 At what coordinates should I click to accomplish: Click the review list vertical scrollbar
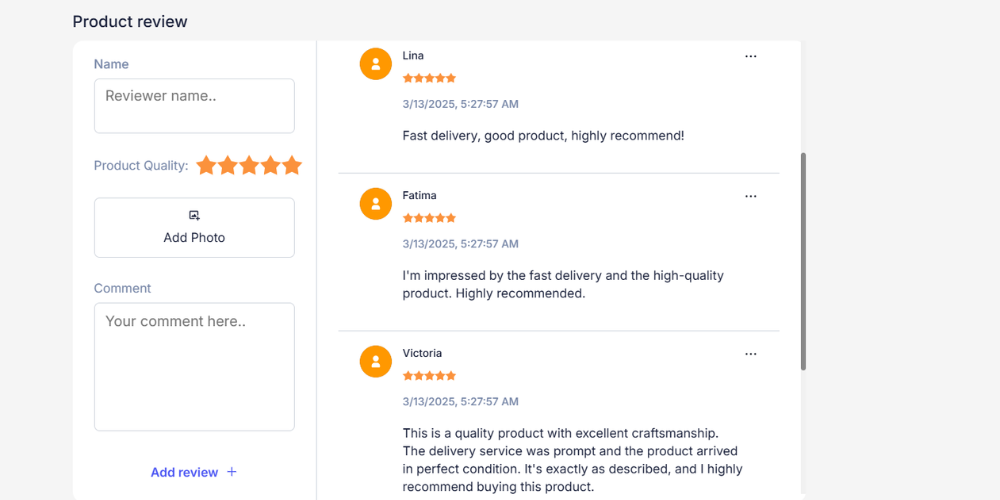[x=803, y=262]
